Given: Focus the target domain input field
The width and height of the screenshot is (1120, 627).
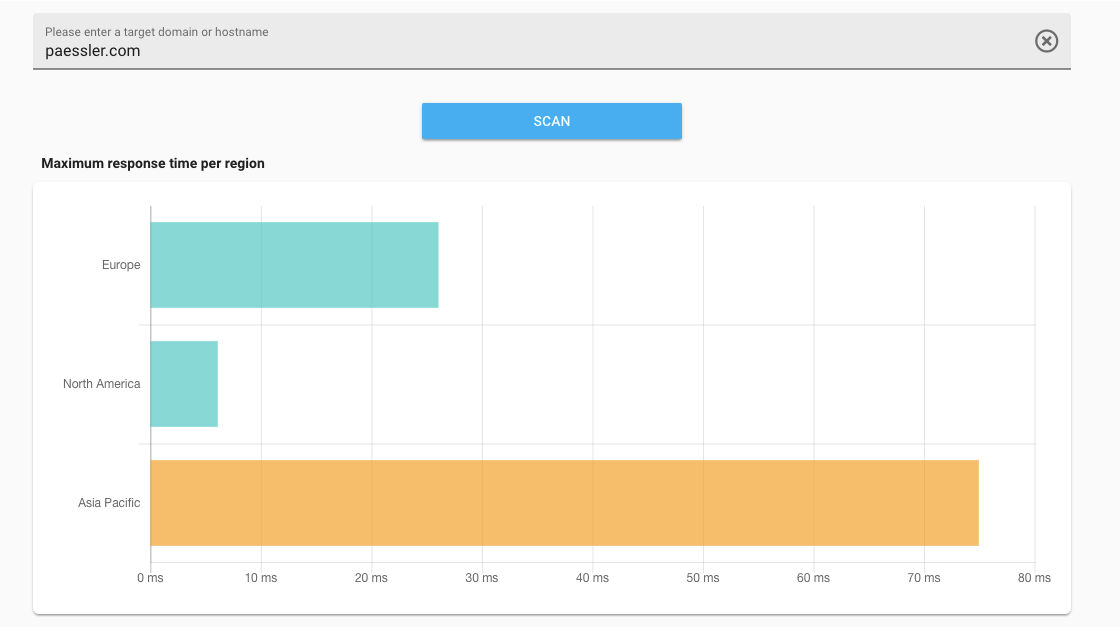Looking at the screenshot, I should click(x=551, y=41).
